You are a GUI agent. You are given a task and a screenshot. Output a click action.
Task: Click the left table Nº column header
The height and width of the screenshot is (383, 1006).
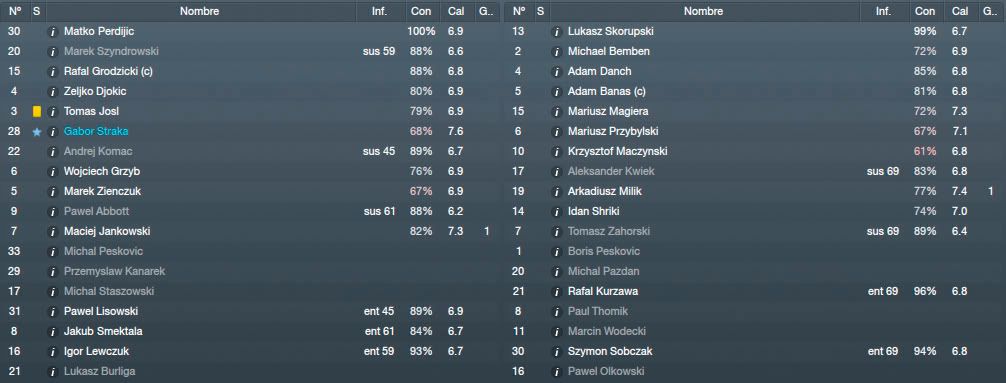pyautogui.click(x=15, y=11)
